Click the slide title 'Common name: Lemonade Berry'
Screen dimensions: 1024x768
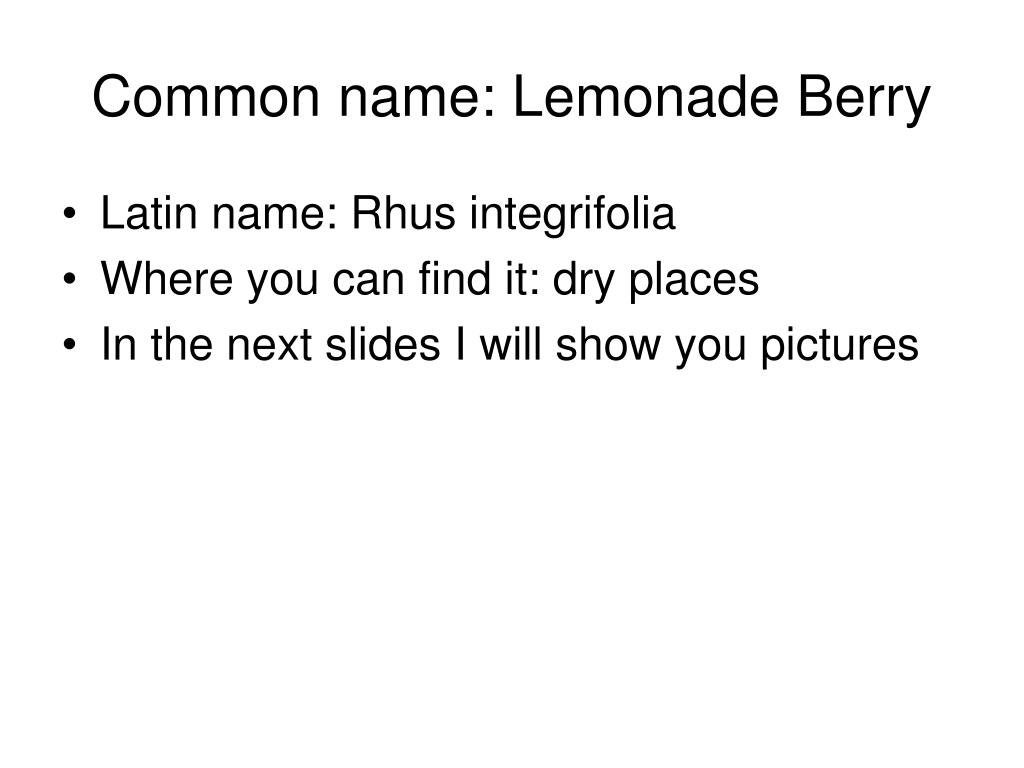(511, 98)
